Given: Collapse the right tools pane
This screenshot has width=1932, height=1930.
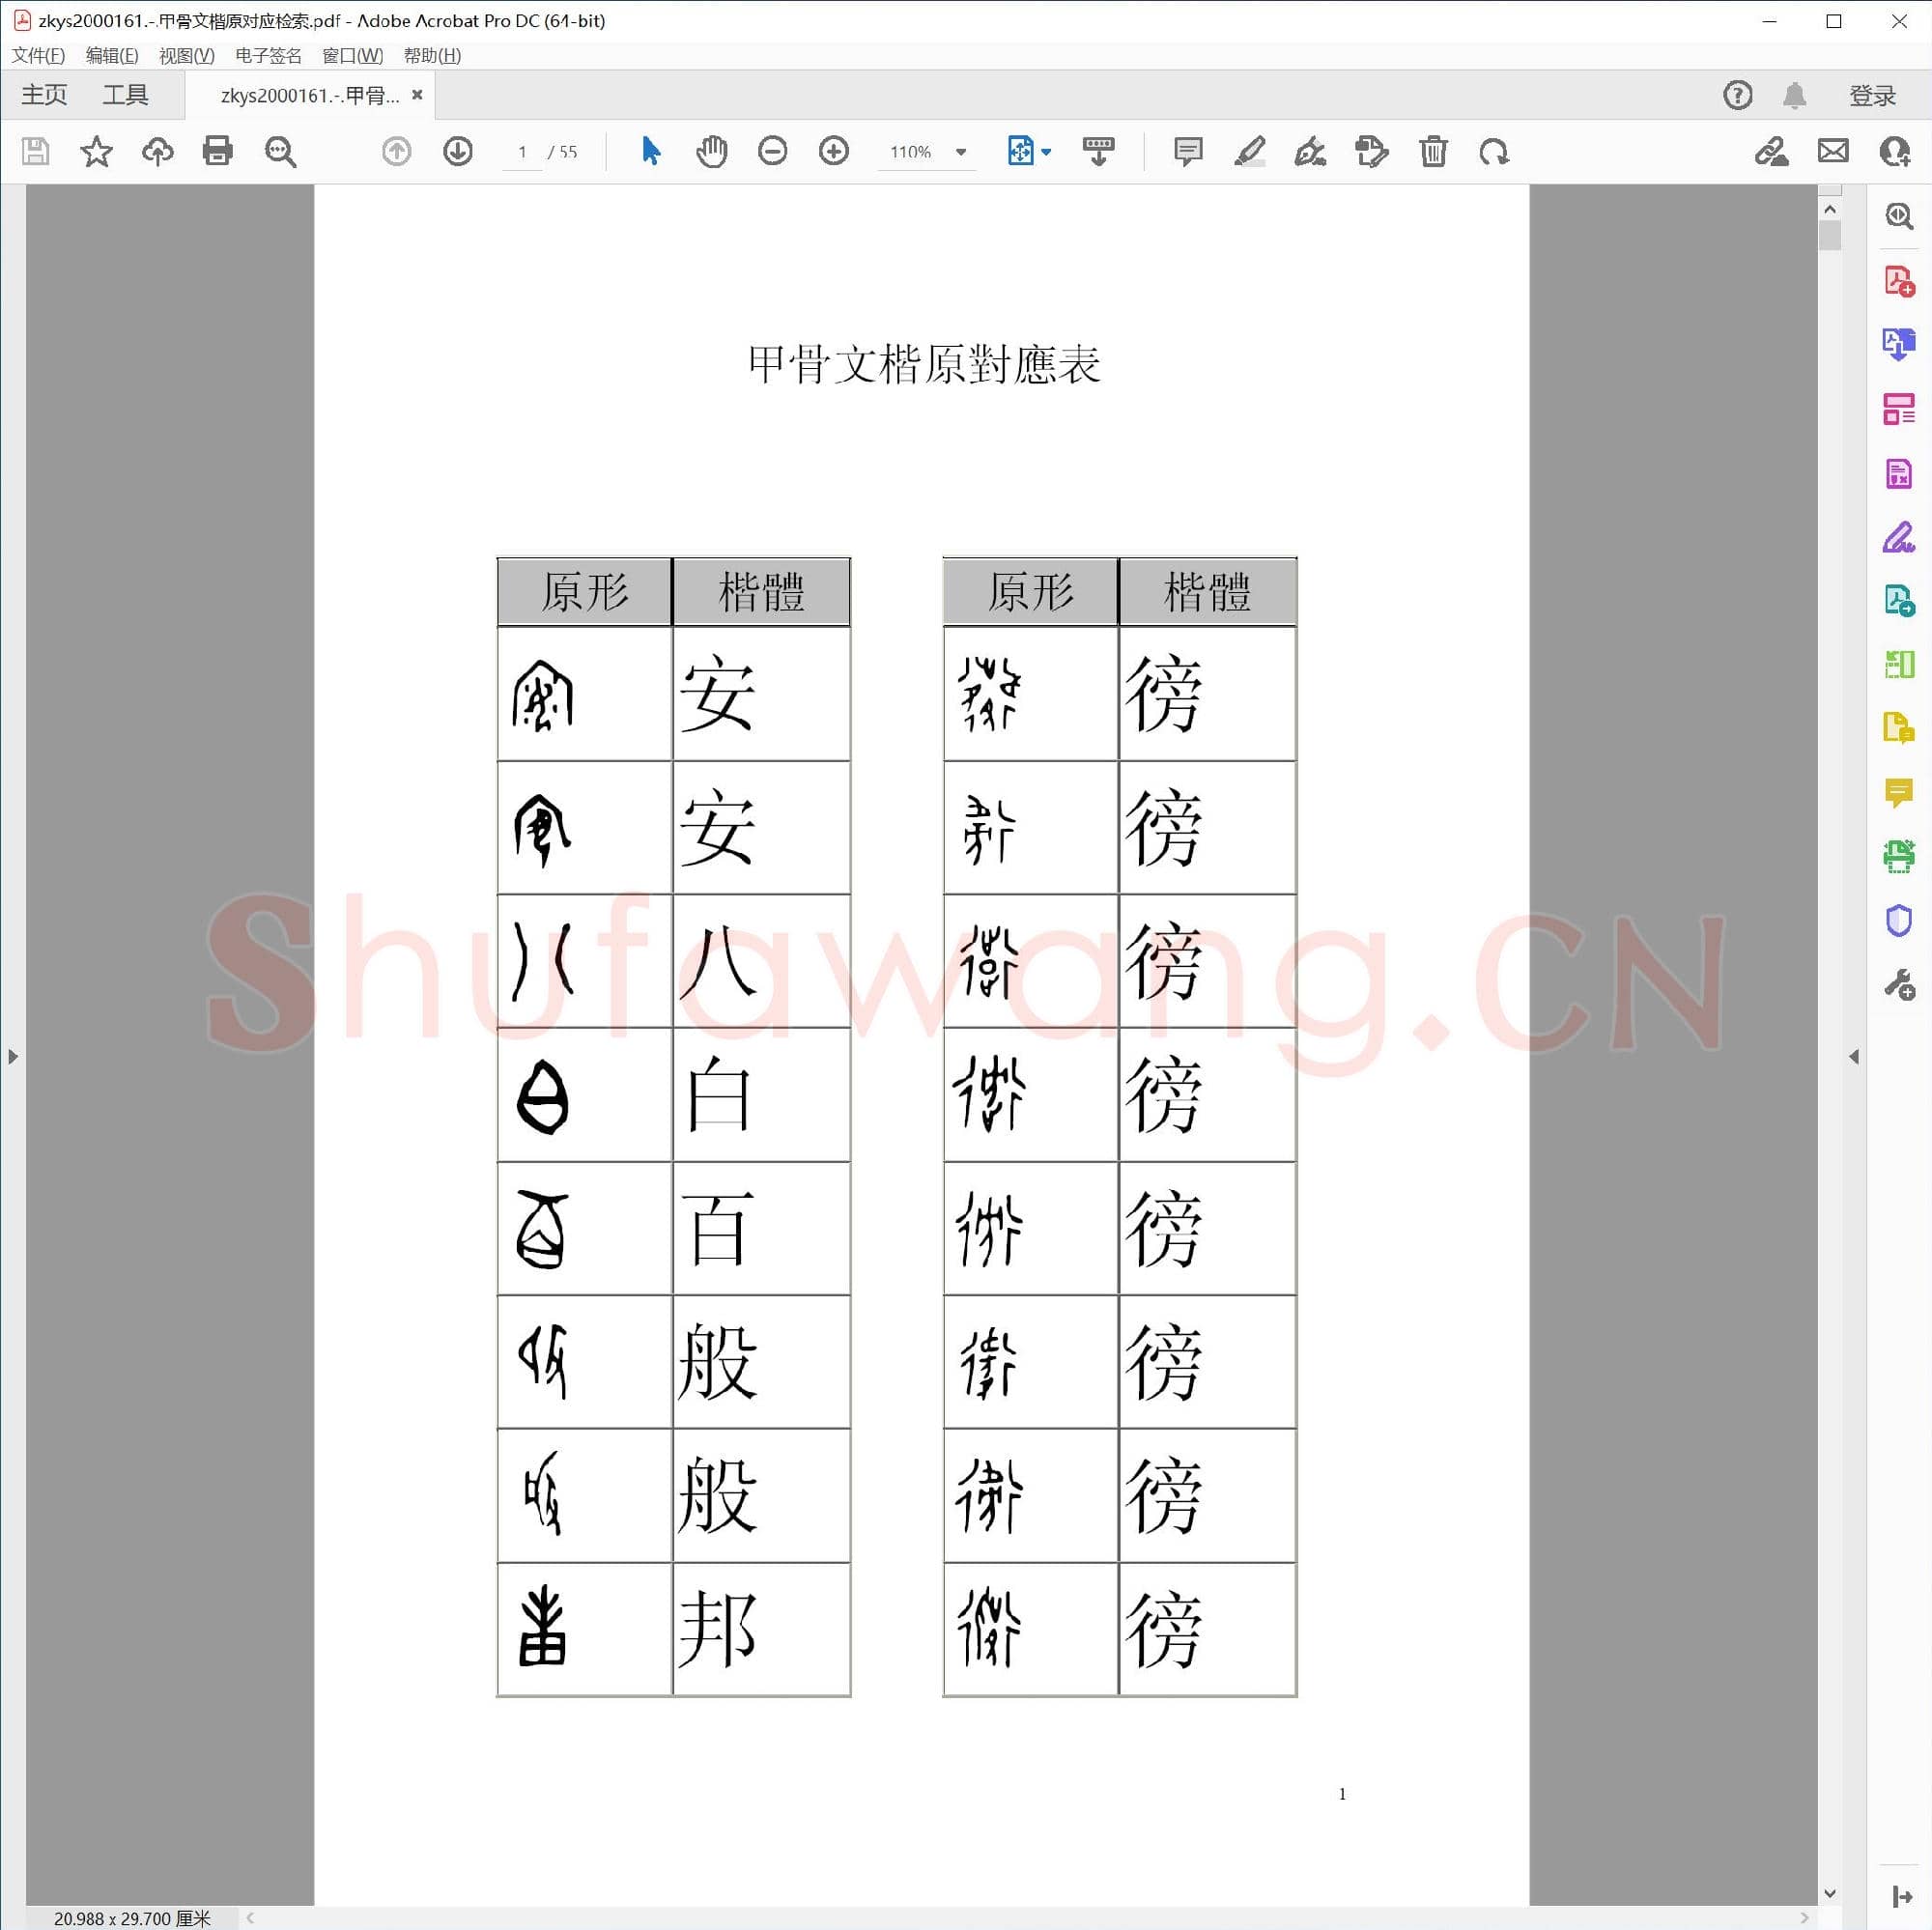Looking at the screenshot, I should point(1853,1056).
